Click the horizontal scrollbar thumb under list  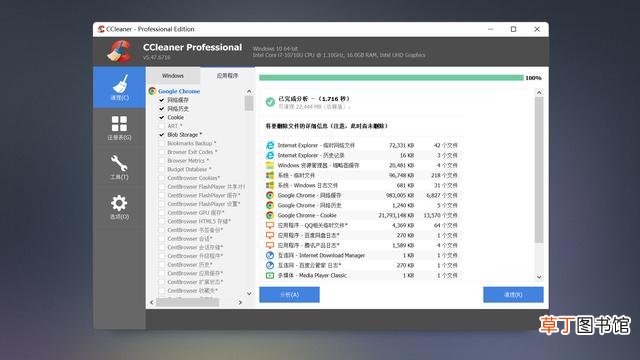click(188, 302)
